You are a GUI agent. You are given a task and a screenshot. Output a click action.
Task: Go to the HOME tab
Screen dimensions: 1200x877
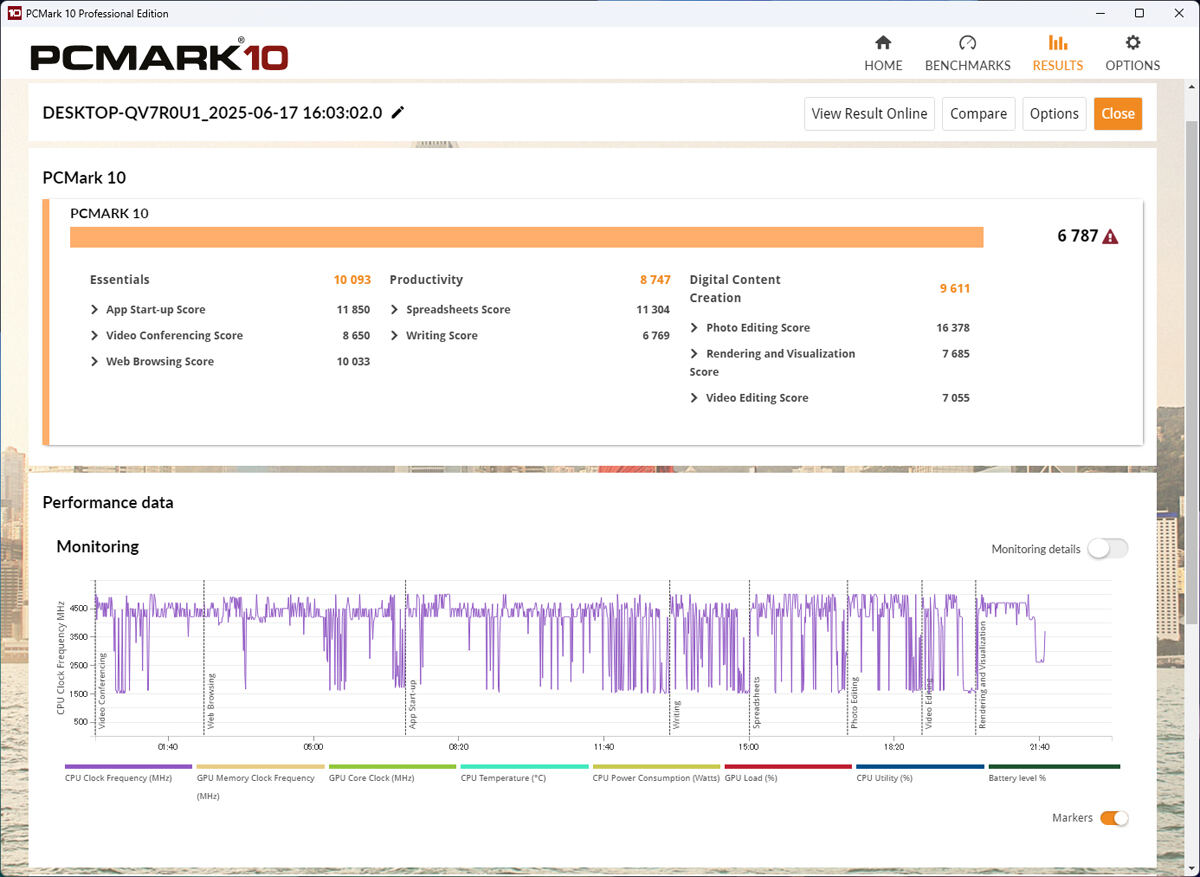click(883, 54)
